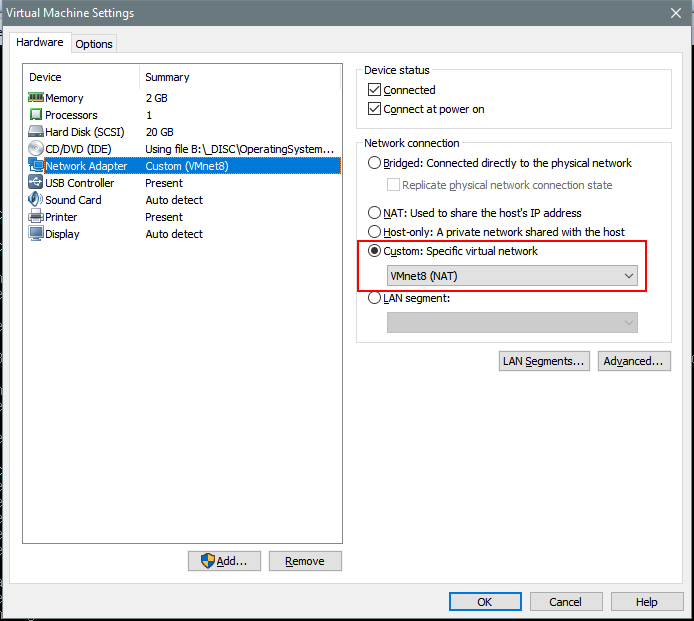The height and width of the screenshot is (621, 694).
Task: Click the Add... hardware button
Action: point(224,561)
